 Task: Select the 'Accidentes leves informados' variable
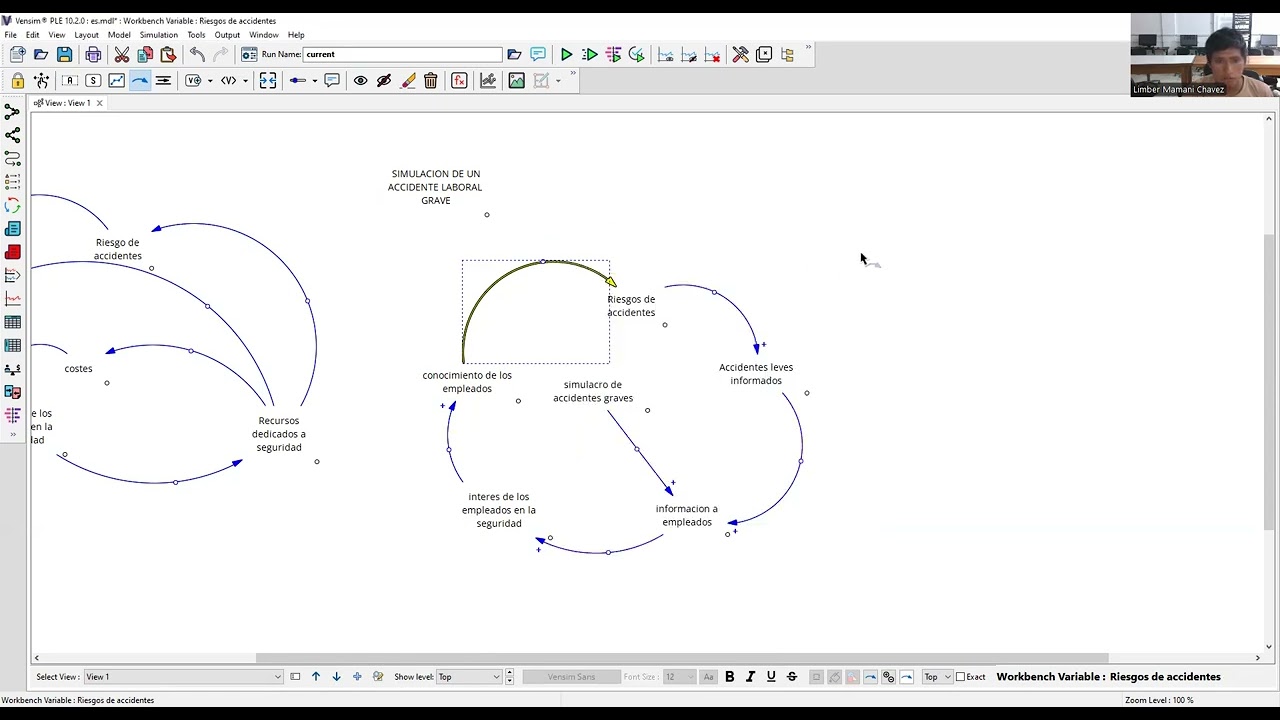756,374
